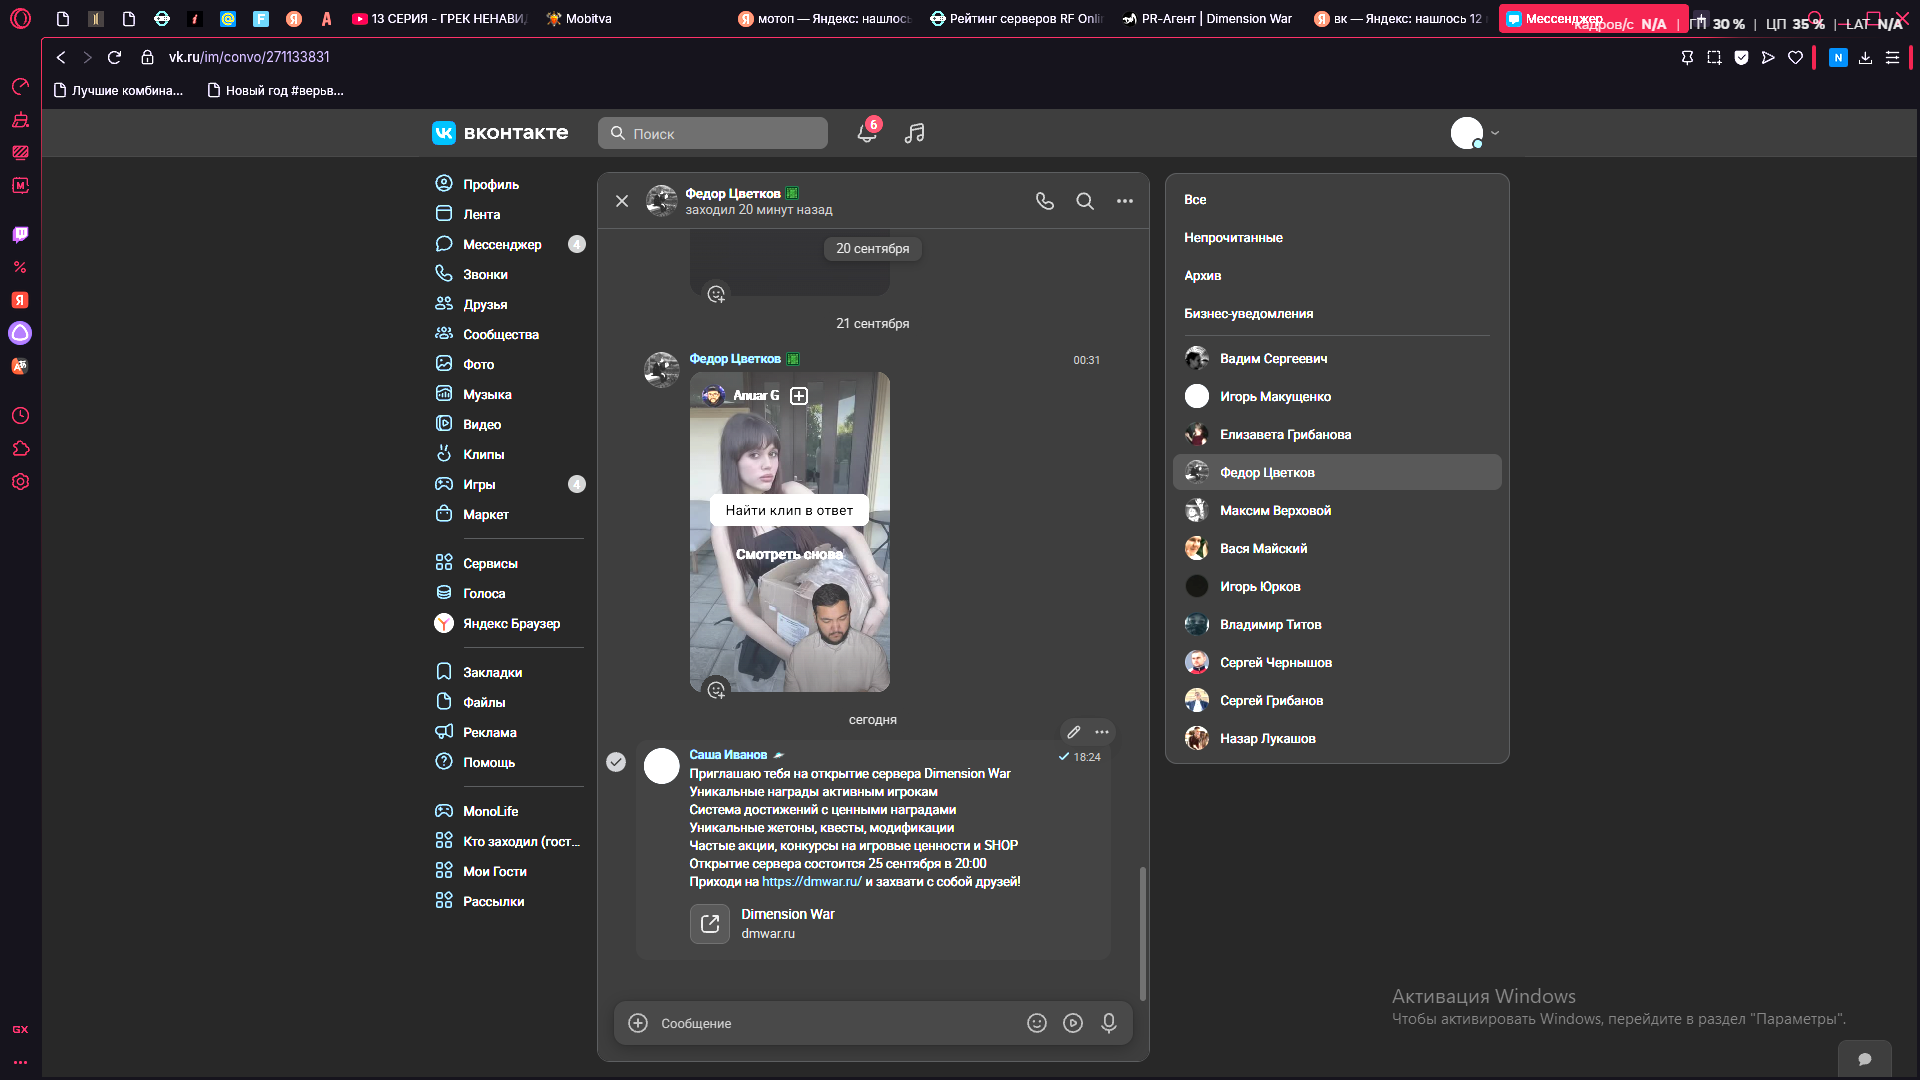Open chat with Назар Лукашов

click(x=1337, y=738)
